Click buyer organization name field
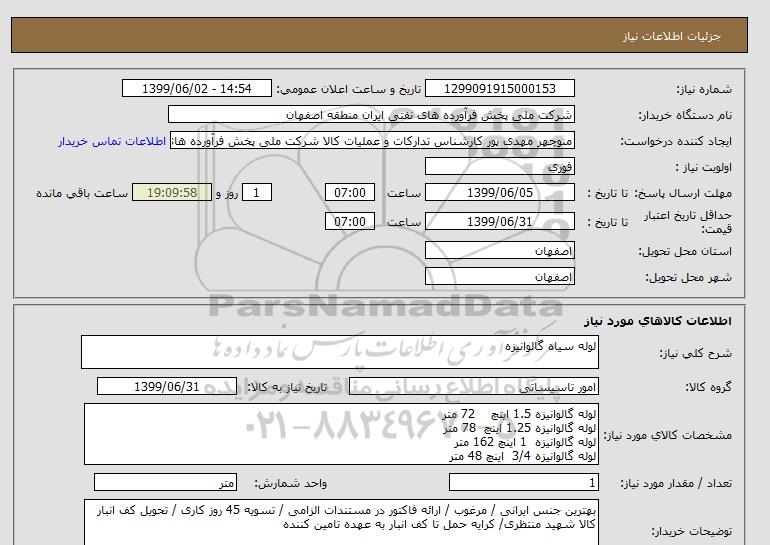The image size is (770, 545). tap(371, 114)
